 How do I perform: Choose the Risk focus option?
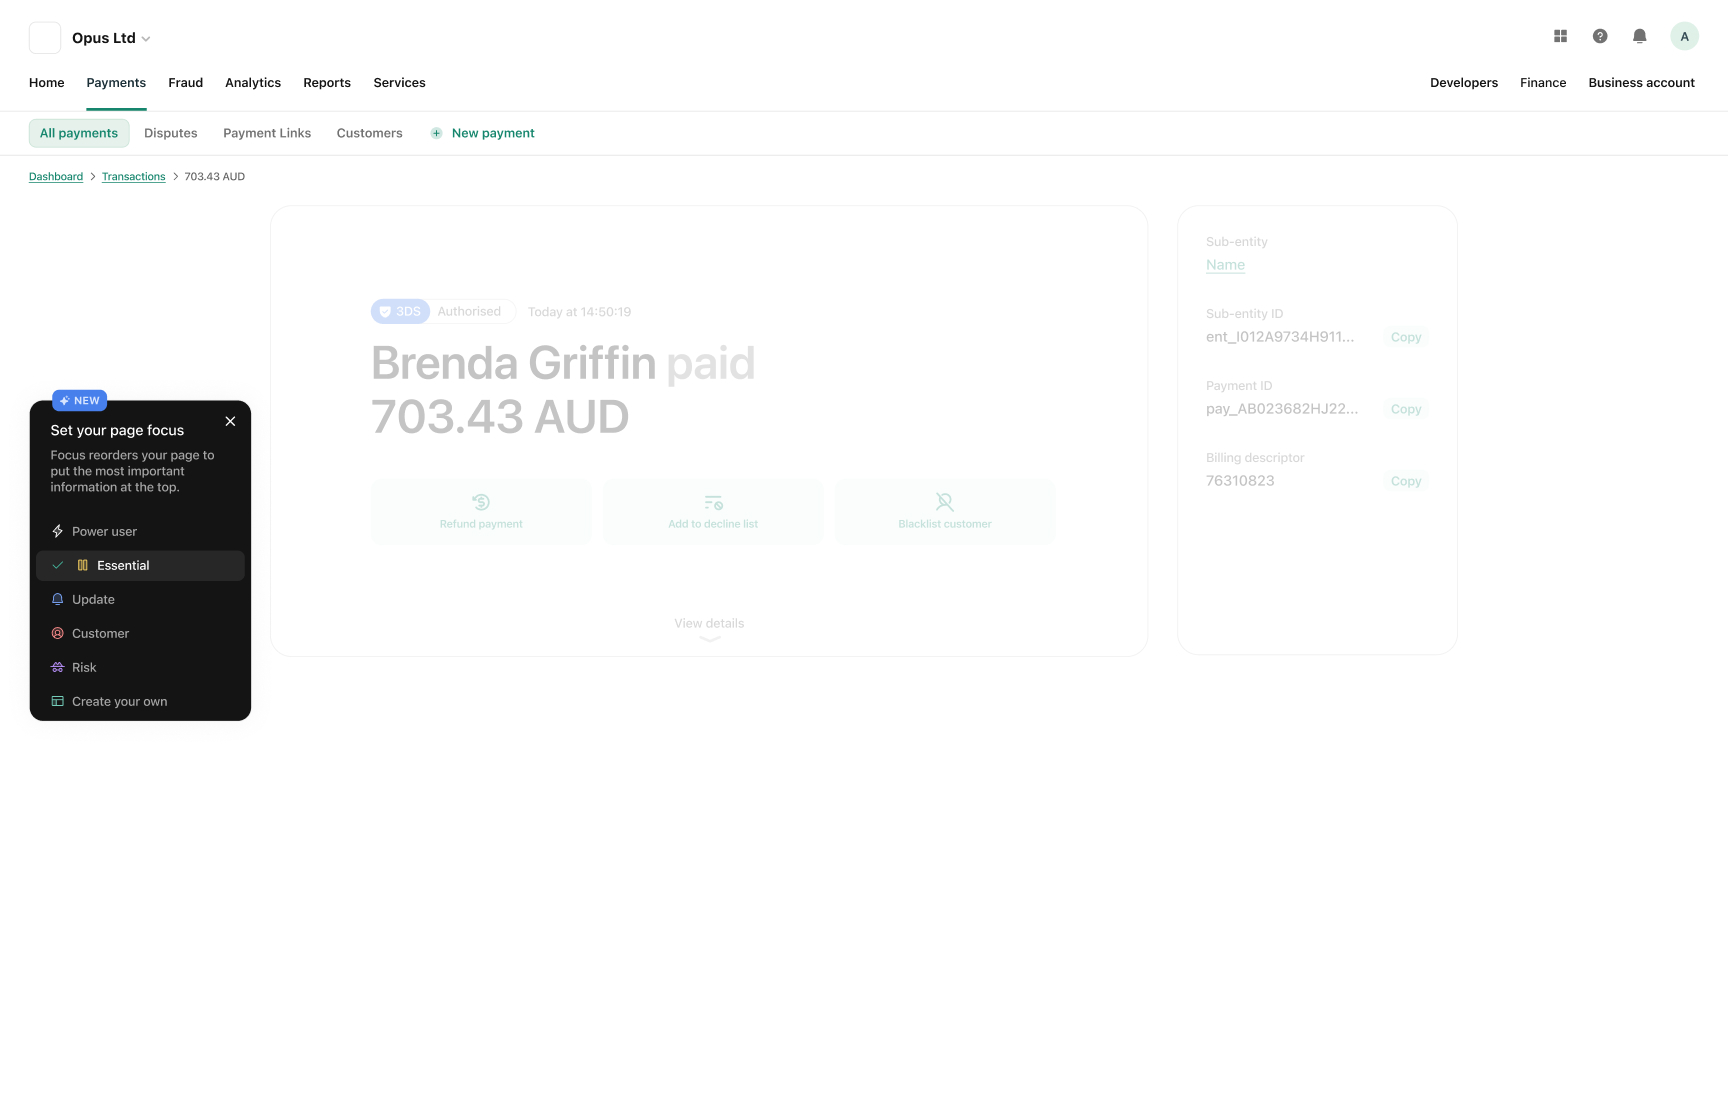(140, 667)
